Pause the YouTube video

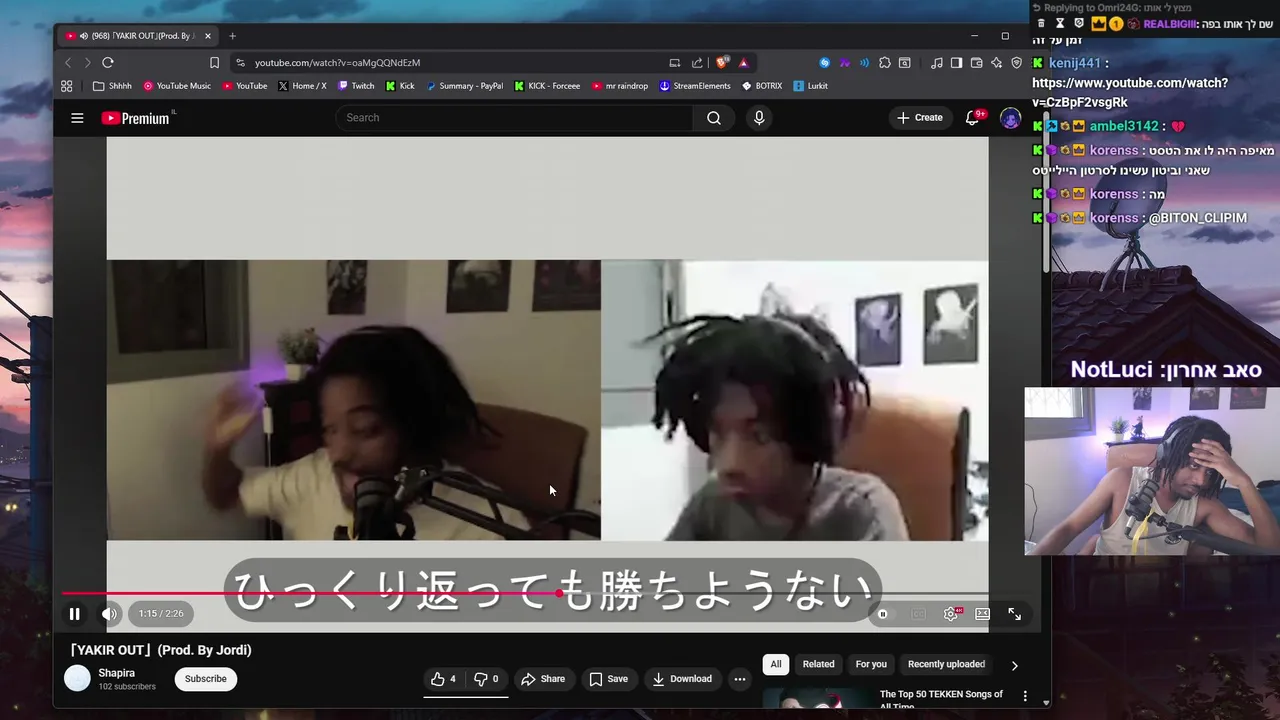pos(74,614)
